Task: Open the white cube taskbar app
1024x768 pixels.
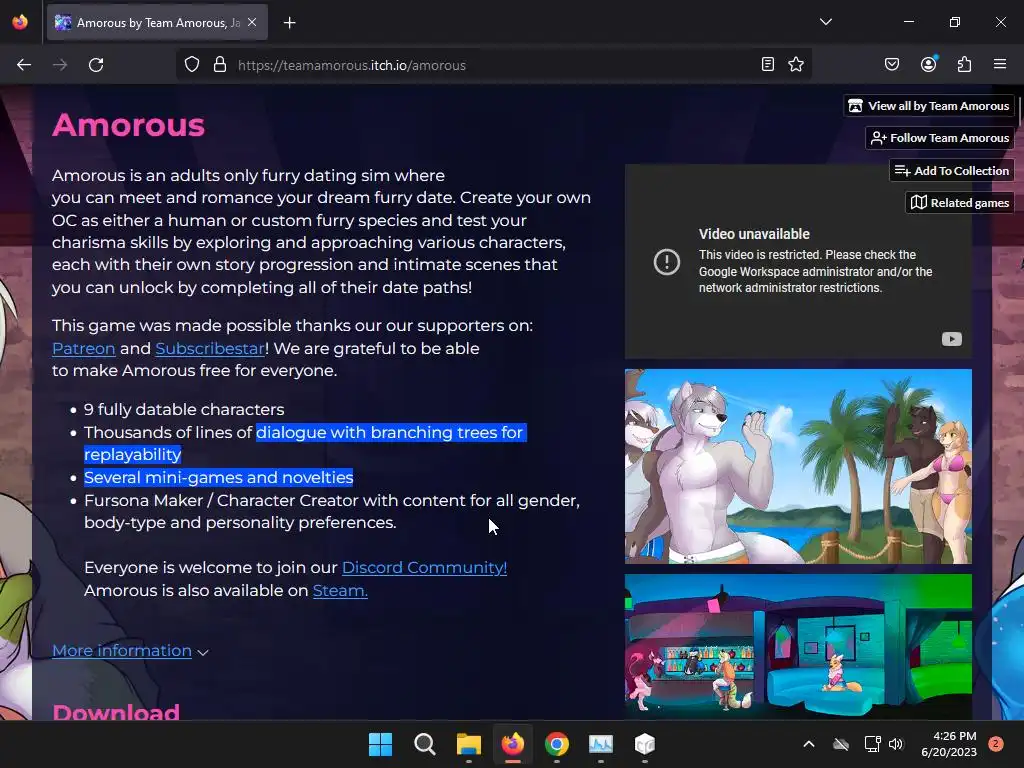Action: click(645, 744)
